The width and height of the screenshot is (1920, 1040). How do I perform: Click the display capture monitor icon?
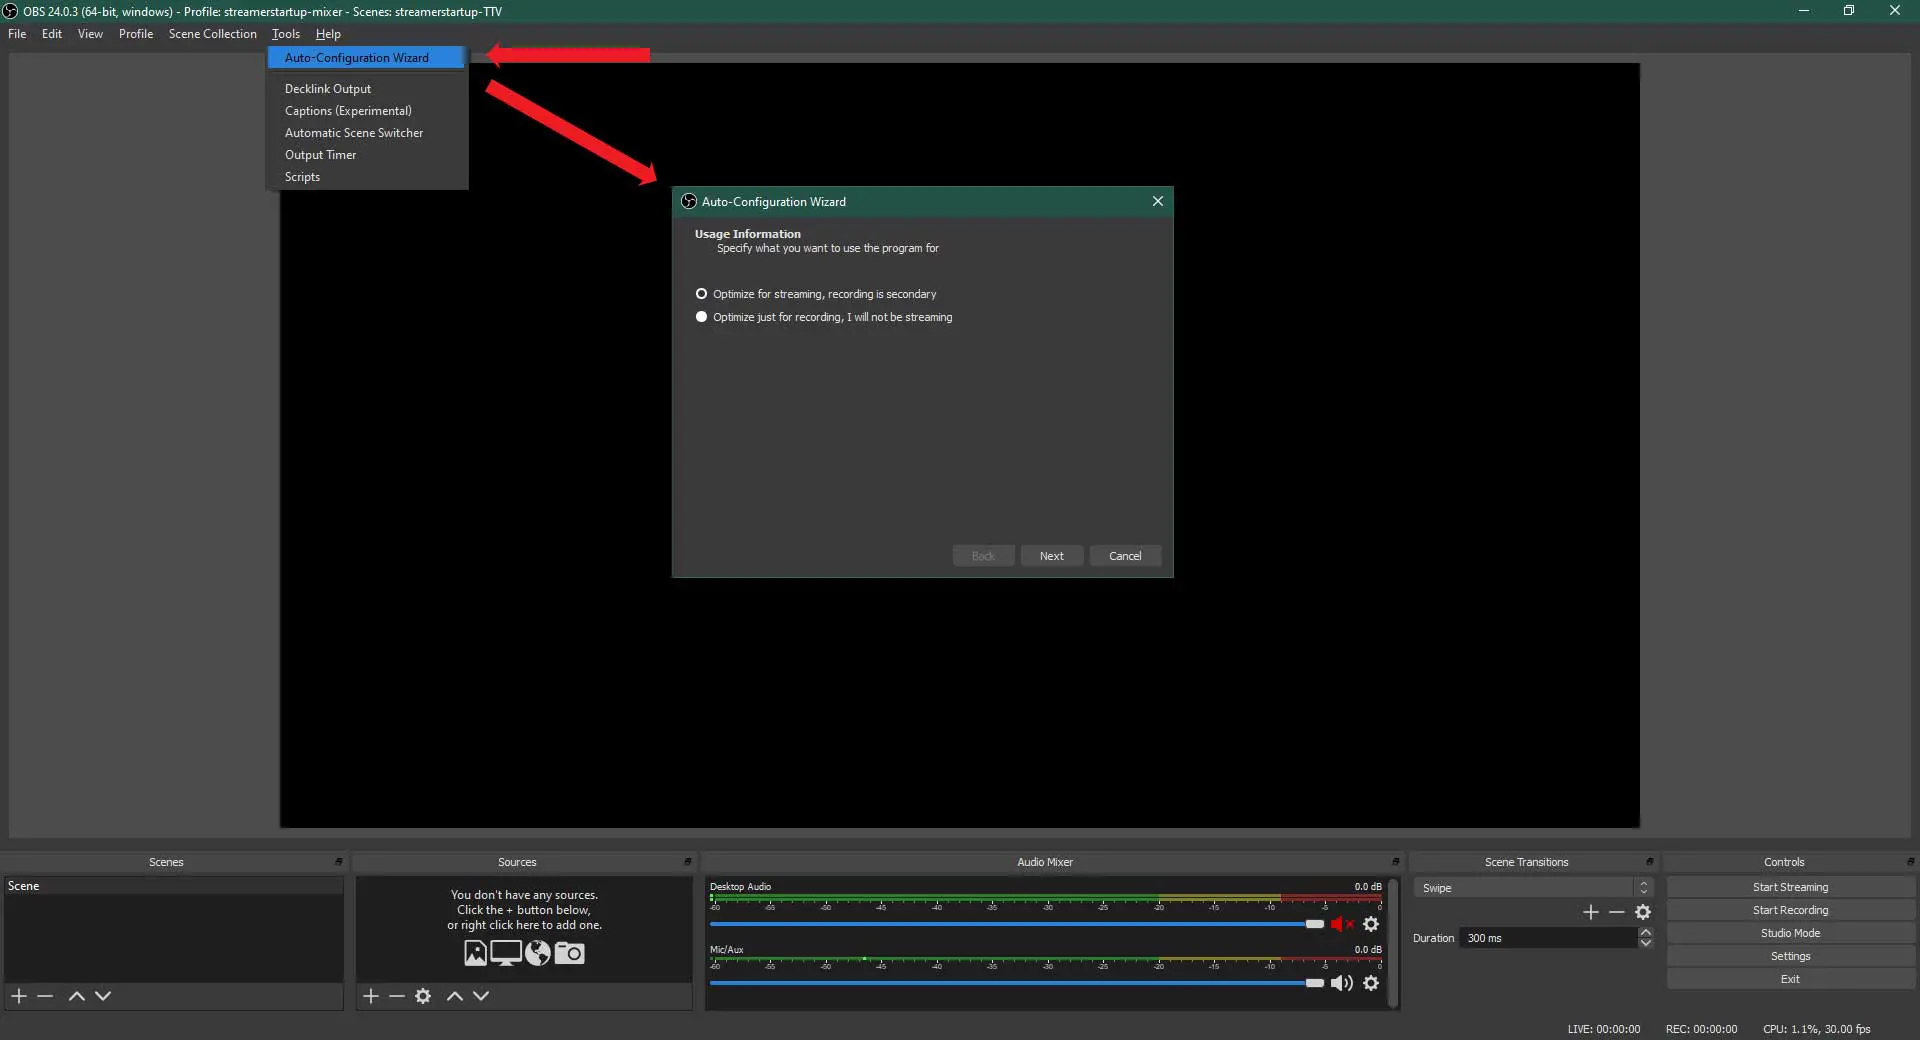click(x=506, y=953)
